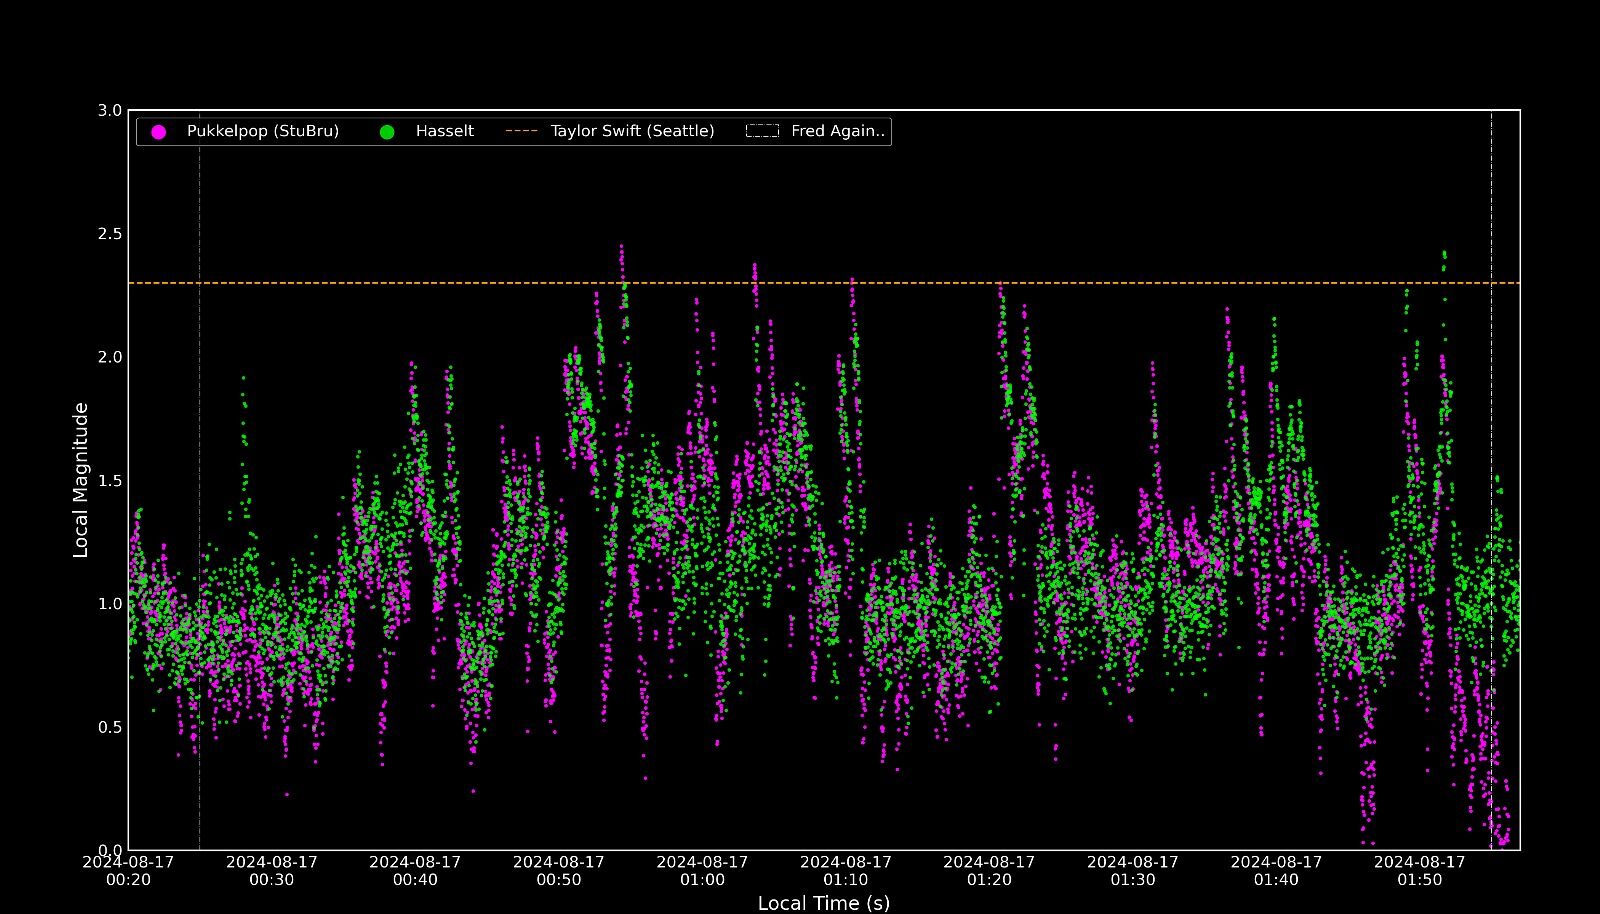Image resolution: width=1600 pixels, height=914 pixels.
Task: Click the 'Local Magnitude' y-axis label
Action: [81, 480]
